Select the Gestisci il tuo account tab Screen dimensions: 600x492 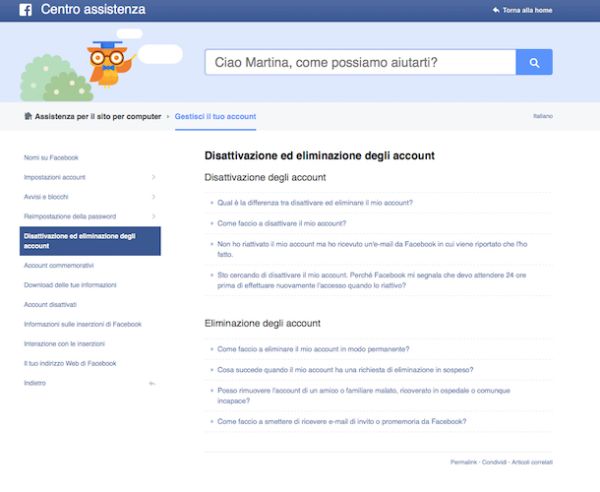coord(215,116)
